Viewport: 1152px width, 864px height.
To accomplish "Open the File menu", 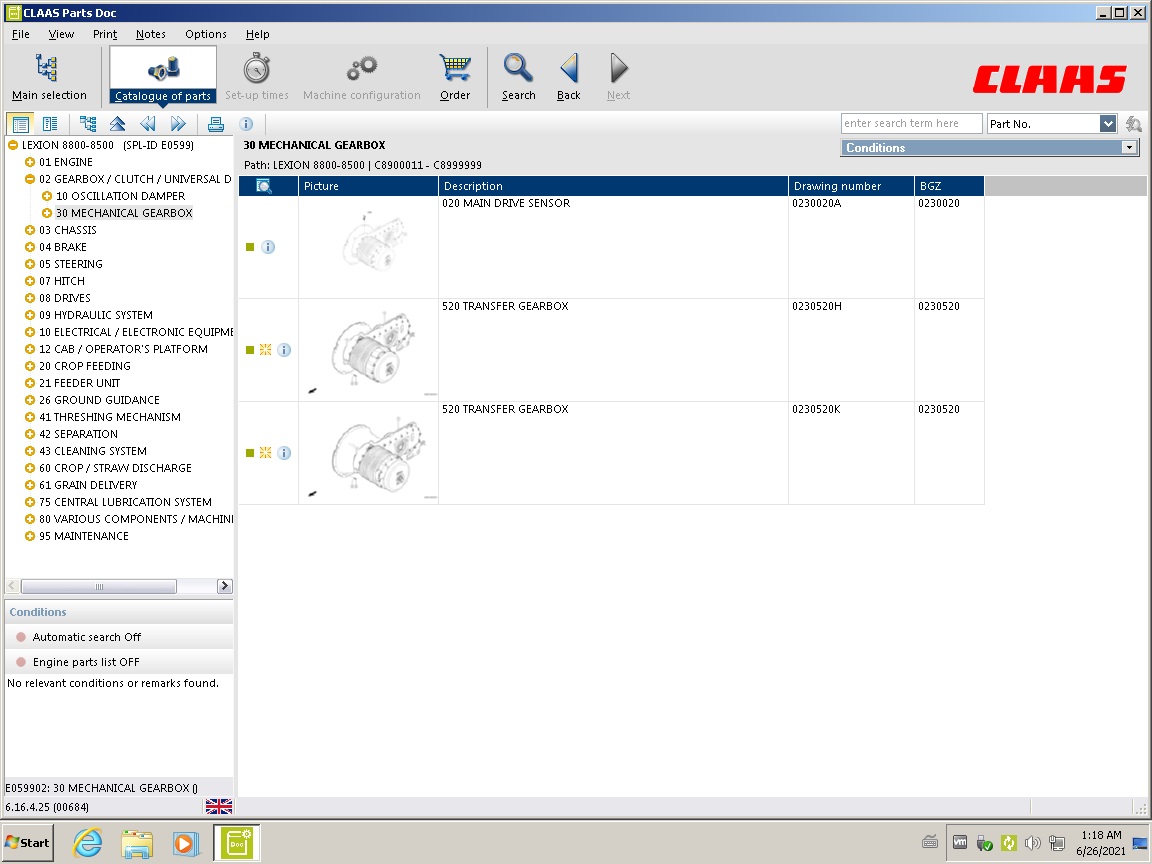I will point(21,34).
